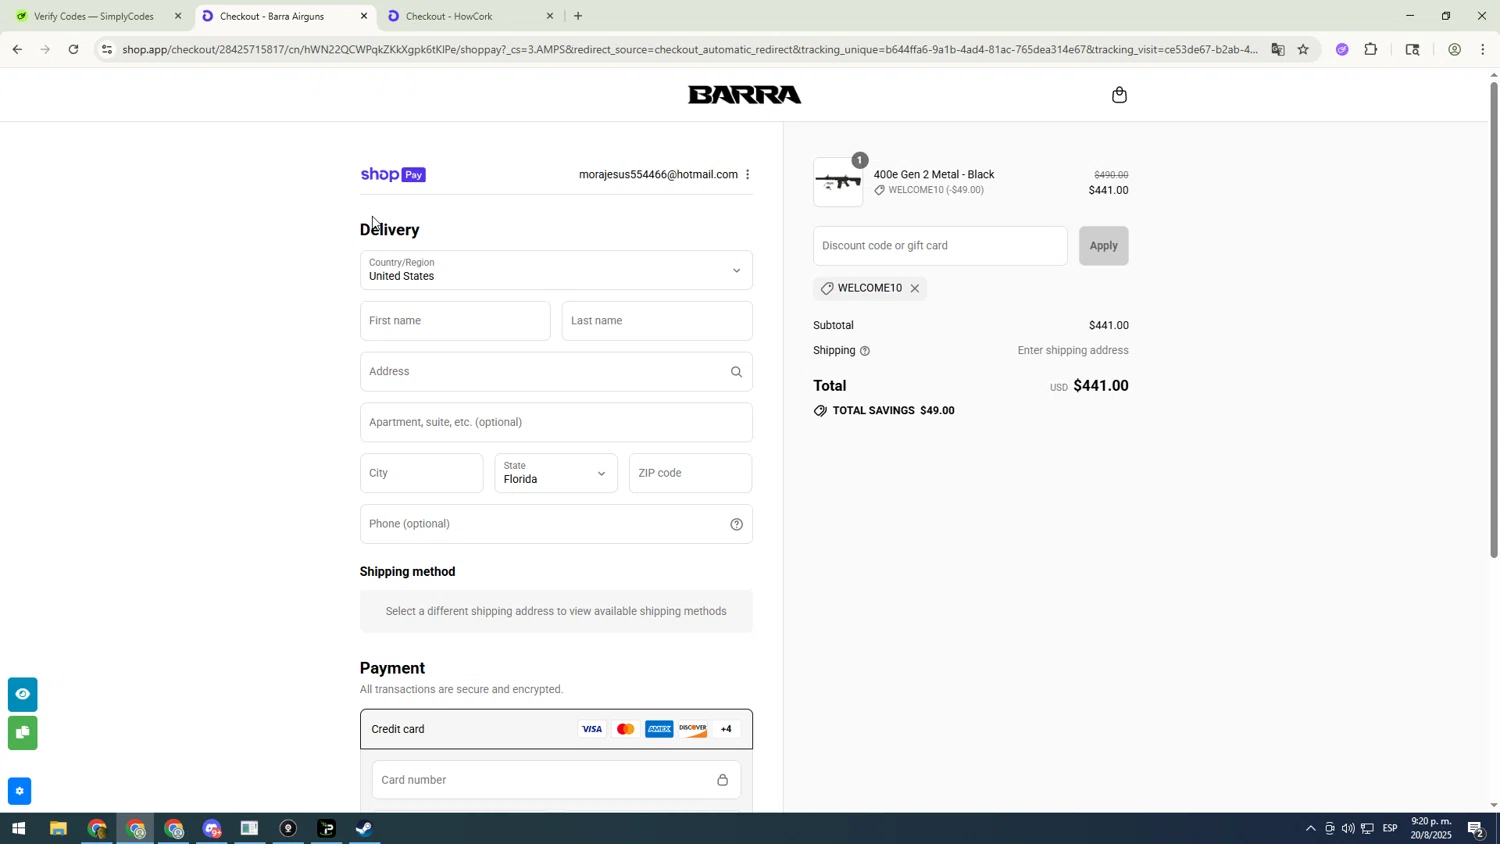Open File Explorer from the taskbar

tap(58, 829)
